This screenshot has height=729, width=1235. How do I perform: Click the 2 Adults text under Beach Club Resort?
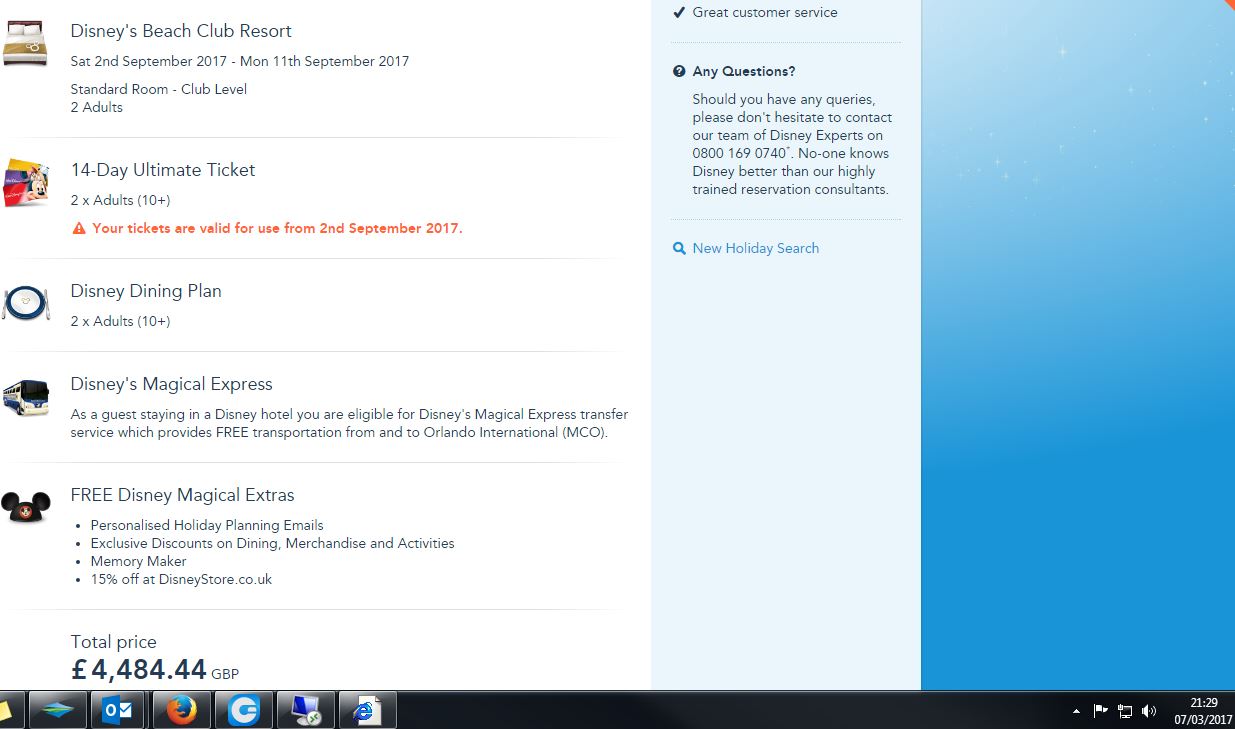tap(96, 107)
